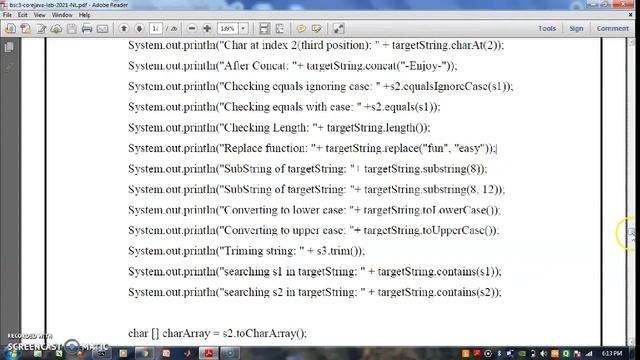640x360 pixels.
Task: Click the line containing charAt(2)
Action: (x=316, y=45)
